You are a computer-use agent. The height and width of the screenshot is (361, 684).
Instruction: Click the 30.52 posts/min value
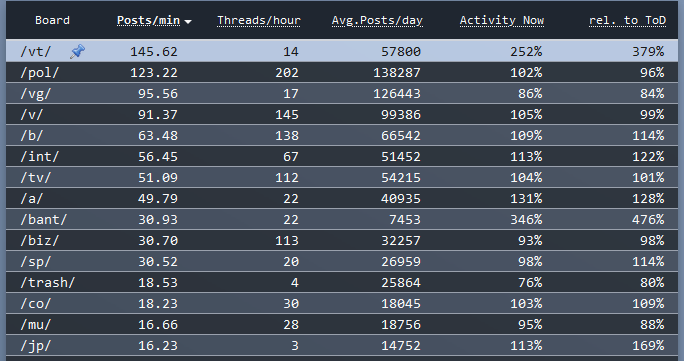tap(158, 261)
